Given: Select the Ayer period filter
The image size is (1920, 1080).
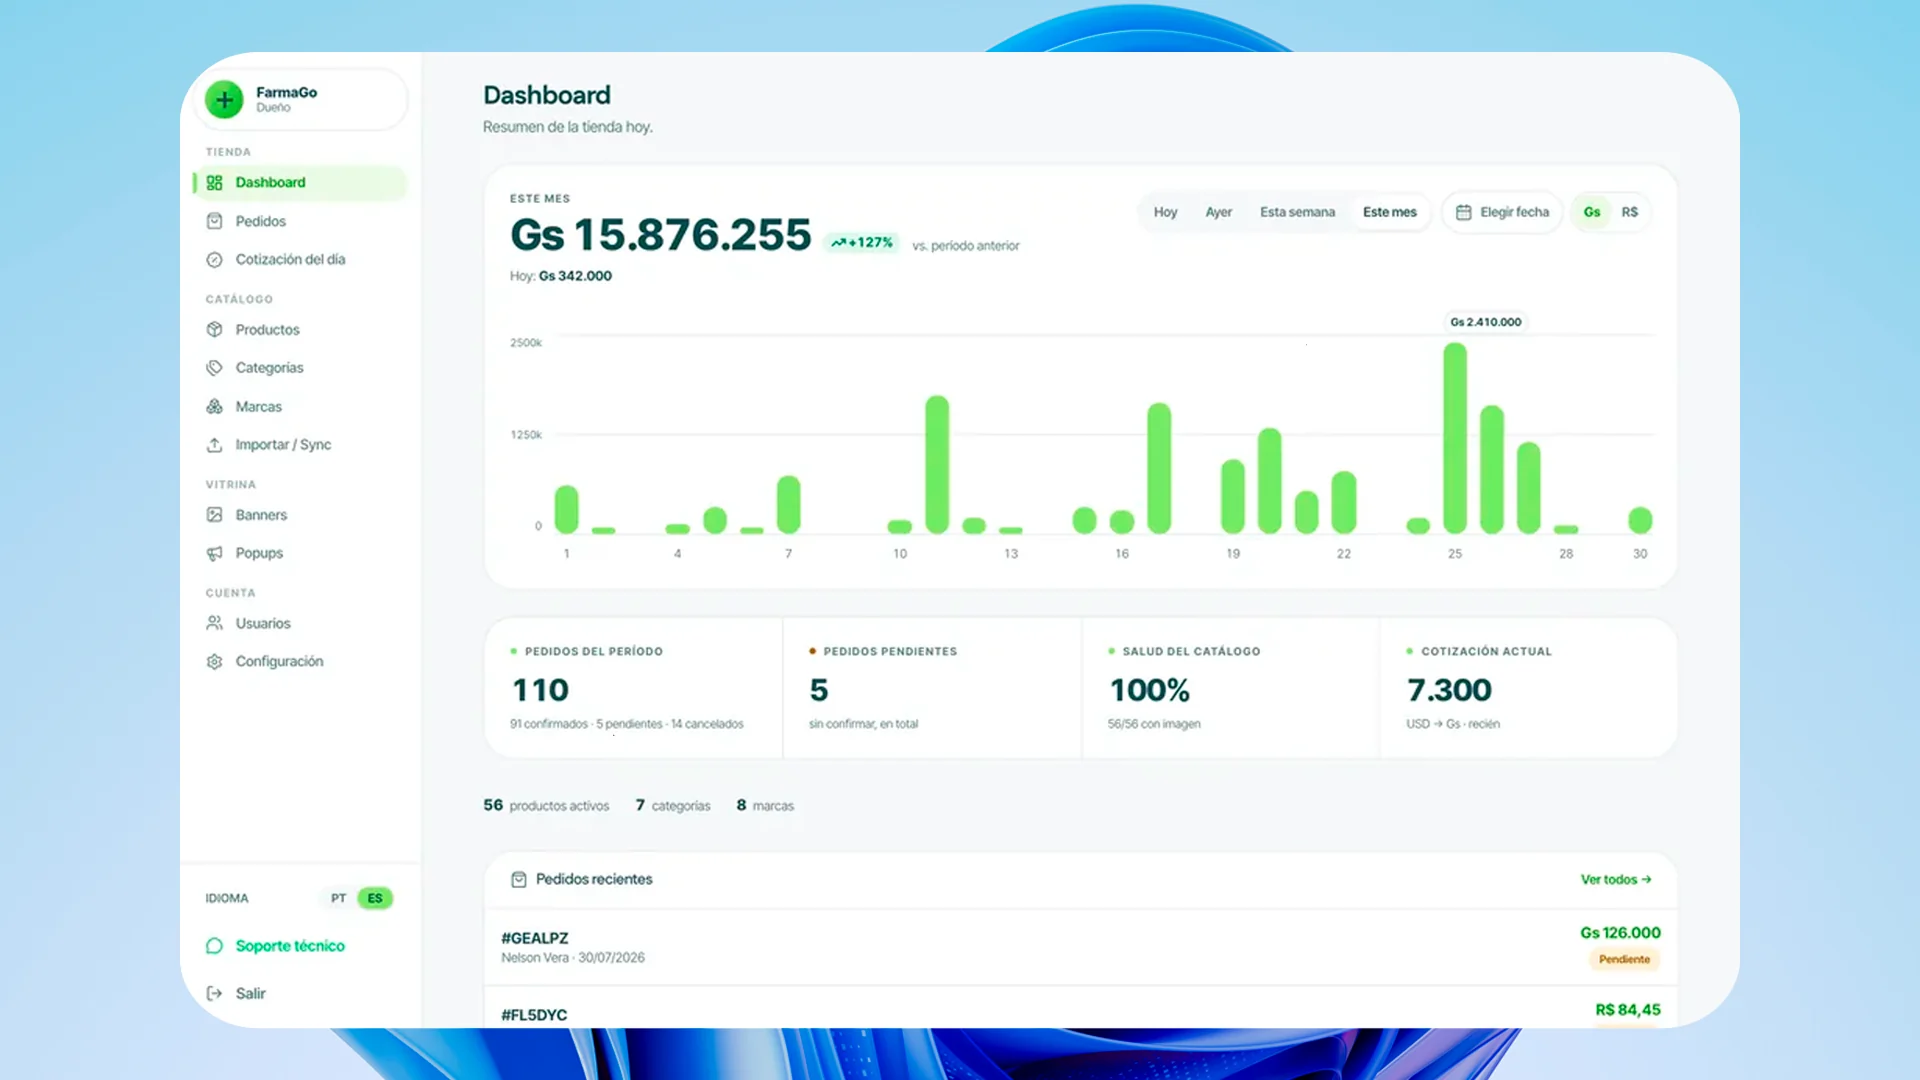Looking at the screenshot, I should [x=1218, y=212].
